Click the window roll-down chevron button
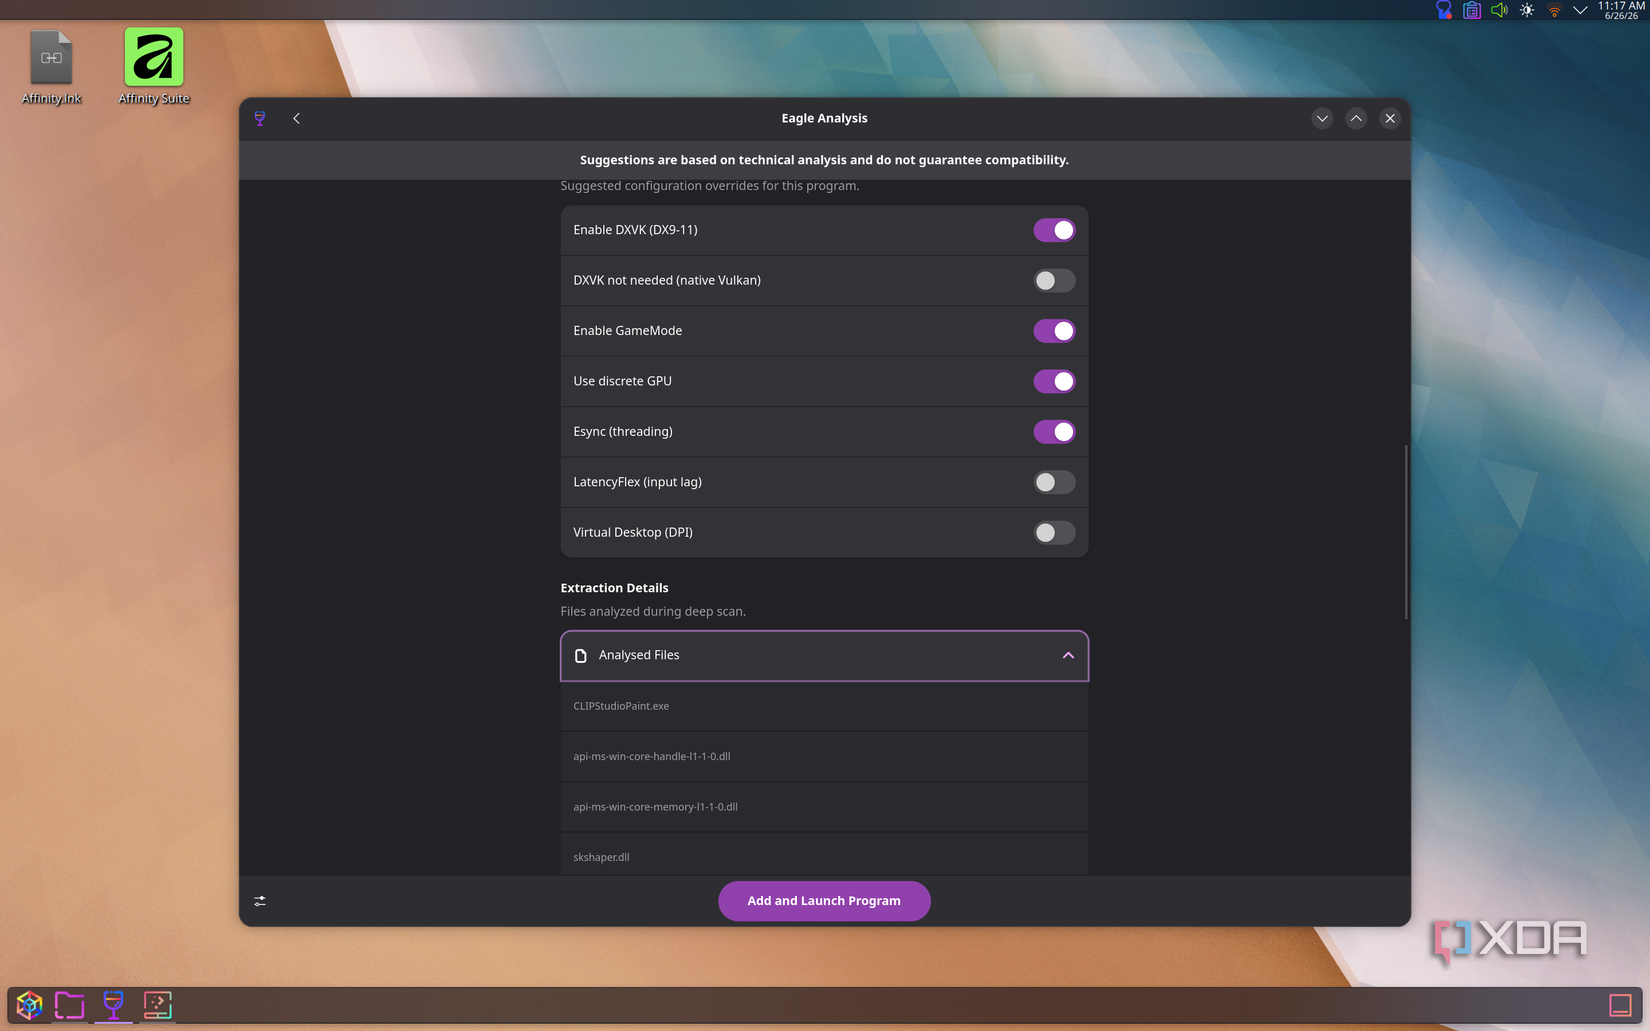The width and height of the screenshot is (1650, 1031). (x=1322, y=118)
